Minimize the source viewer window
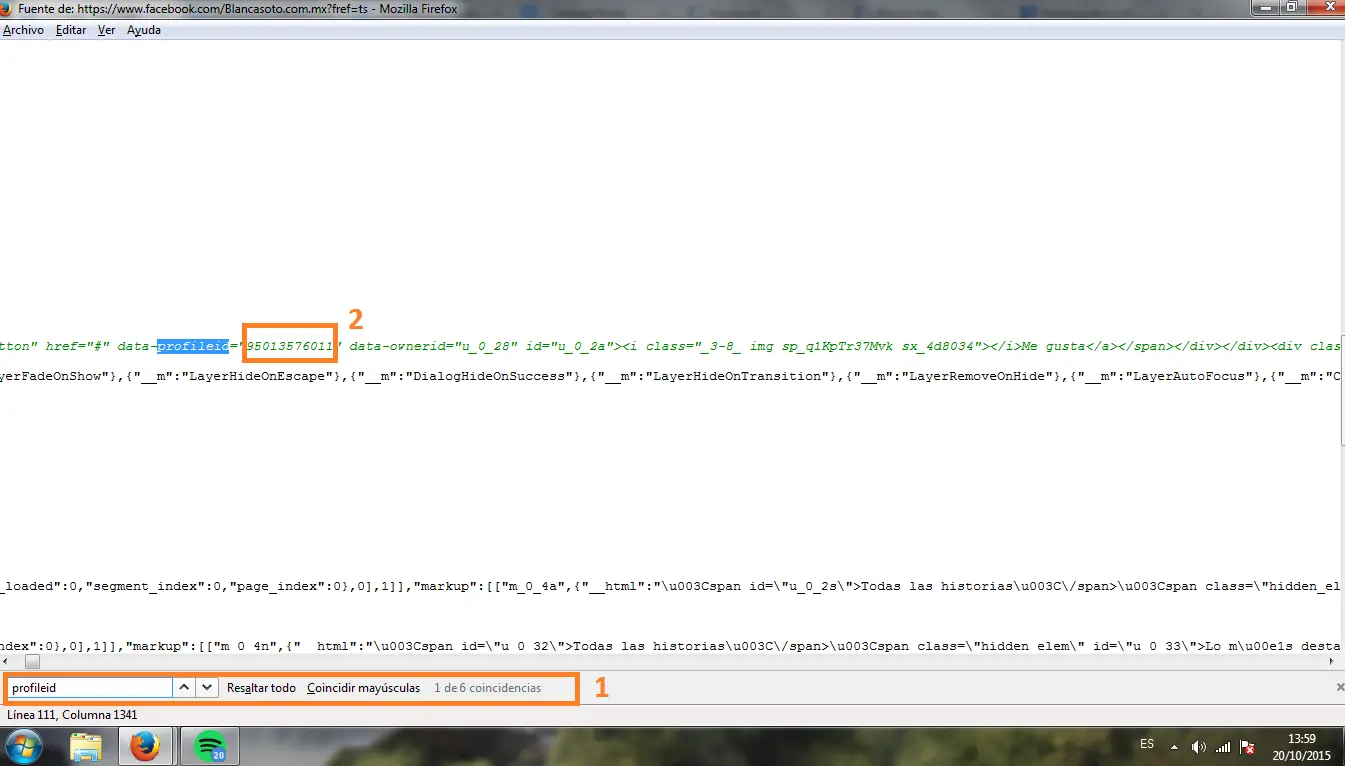The width and height of the screenshot is (1345, 766). (1263, 7)
